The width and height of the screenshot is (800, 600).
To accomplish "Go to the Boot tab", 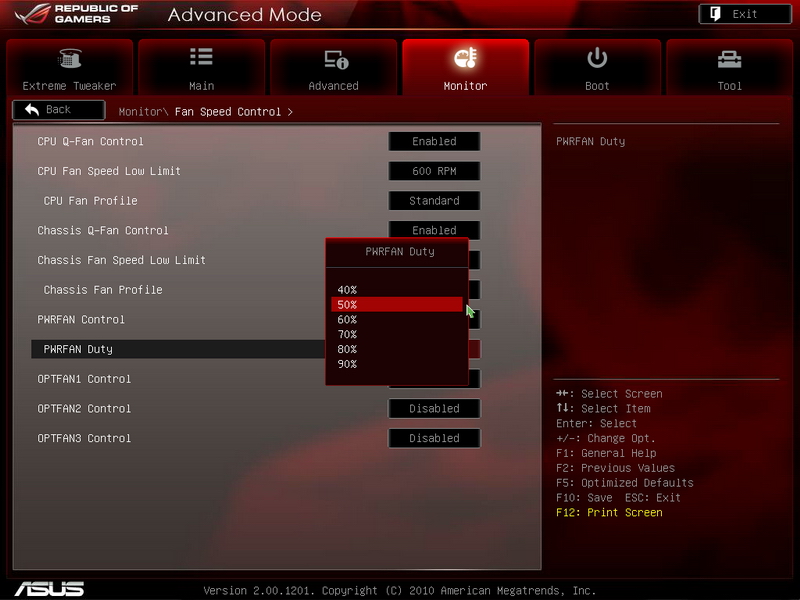I will tap(597, 67).
